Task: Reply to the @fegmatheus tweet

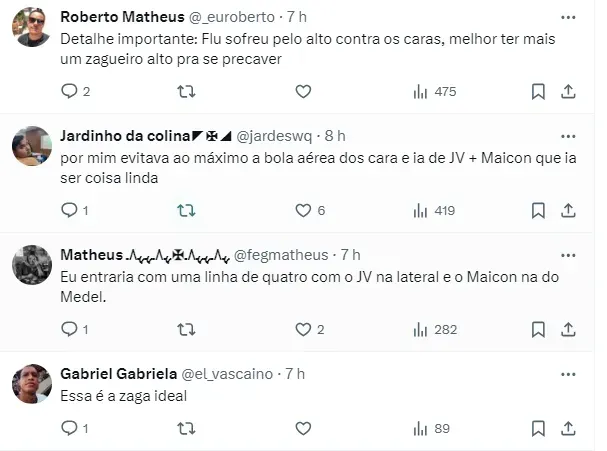Action: pyautogui.click(x=69, y=328)
